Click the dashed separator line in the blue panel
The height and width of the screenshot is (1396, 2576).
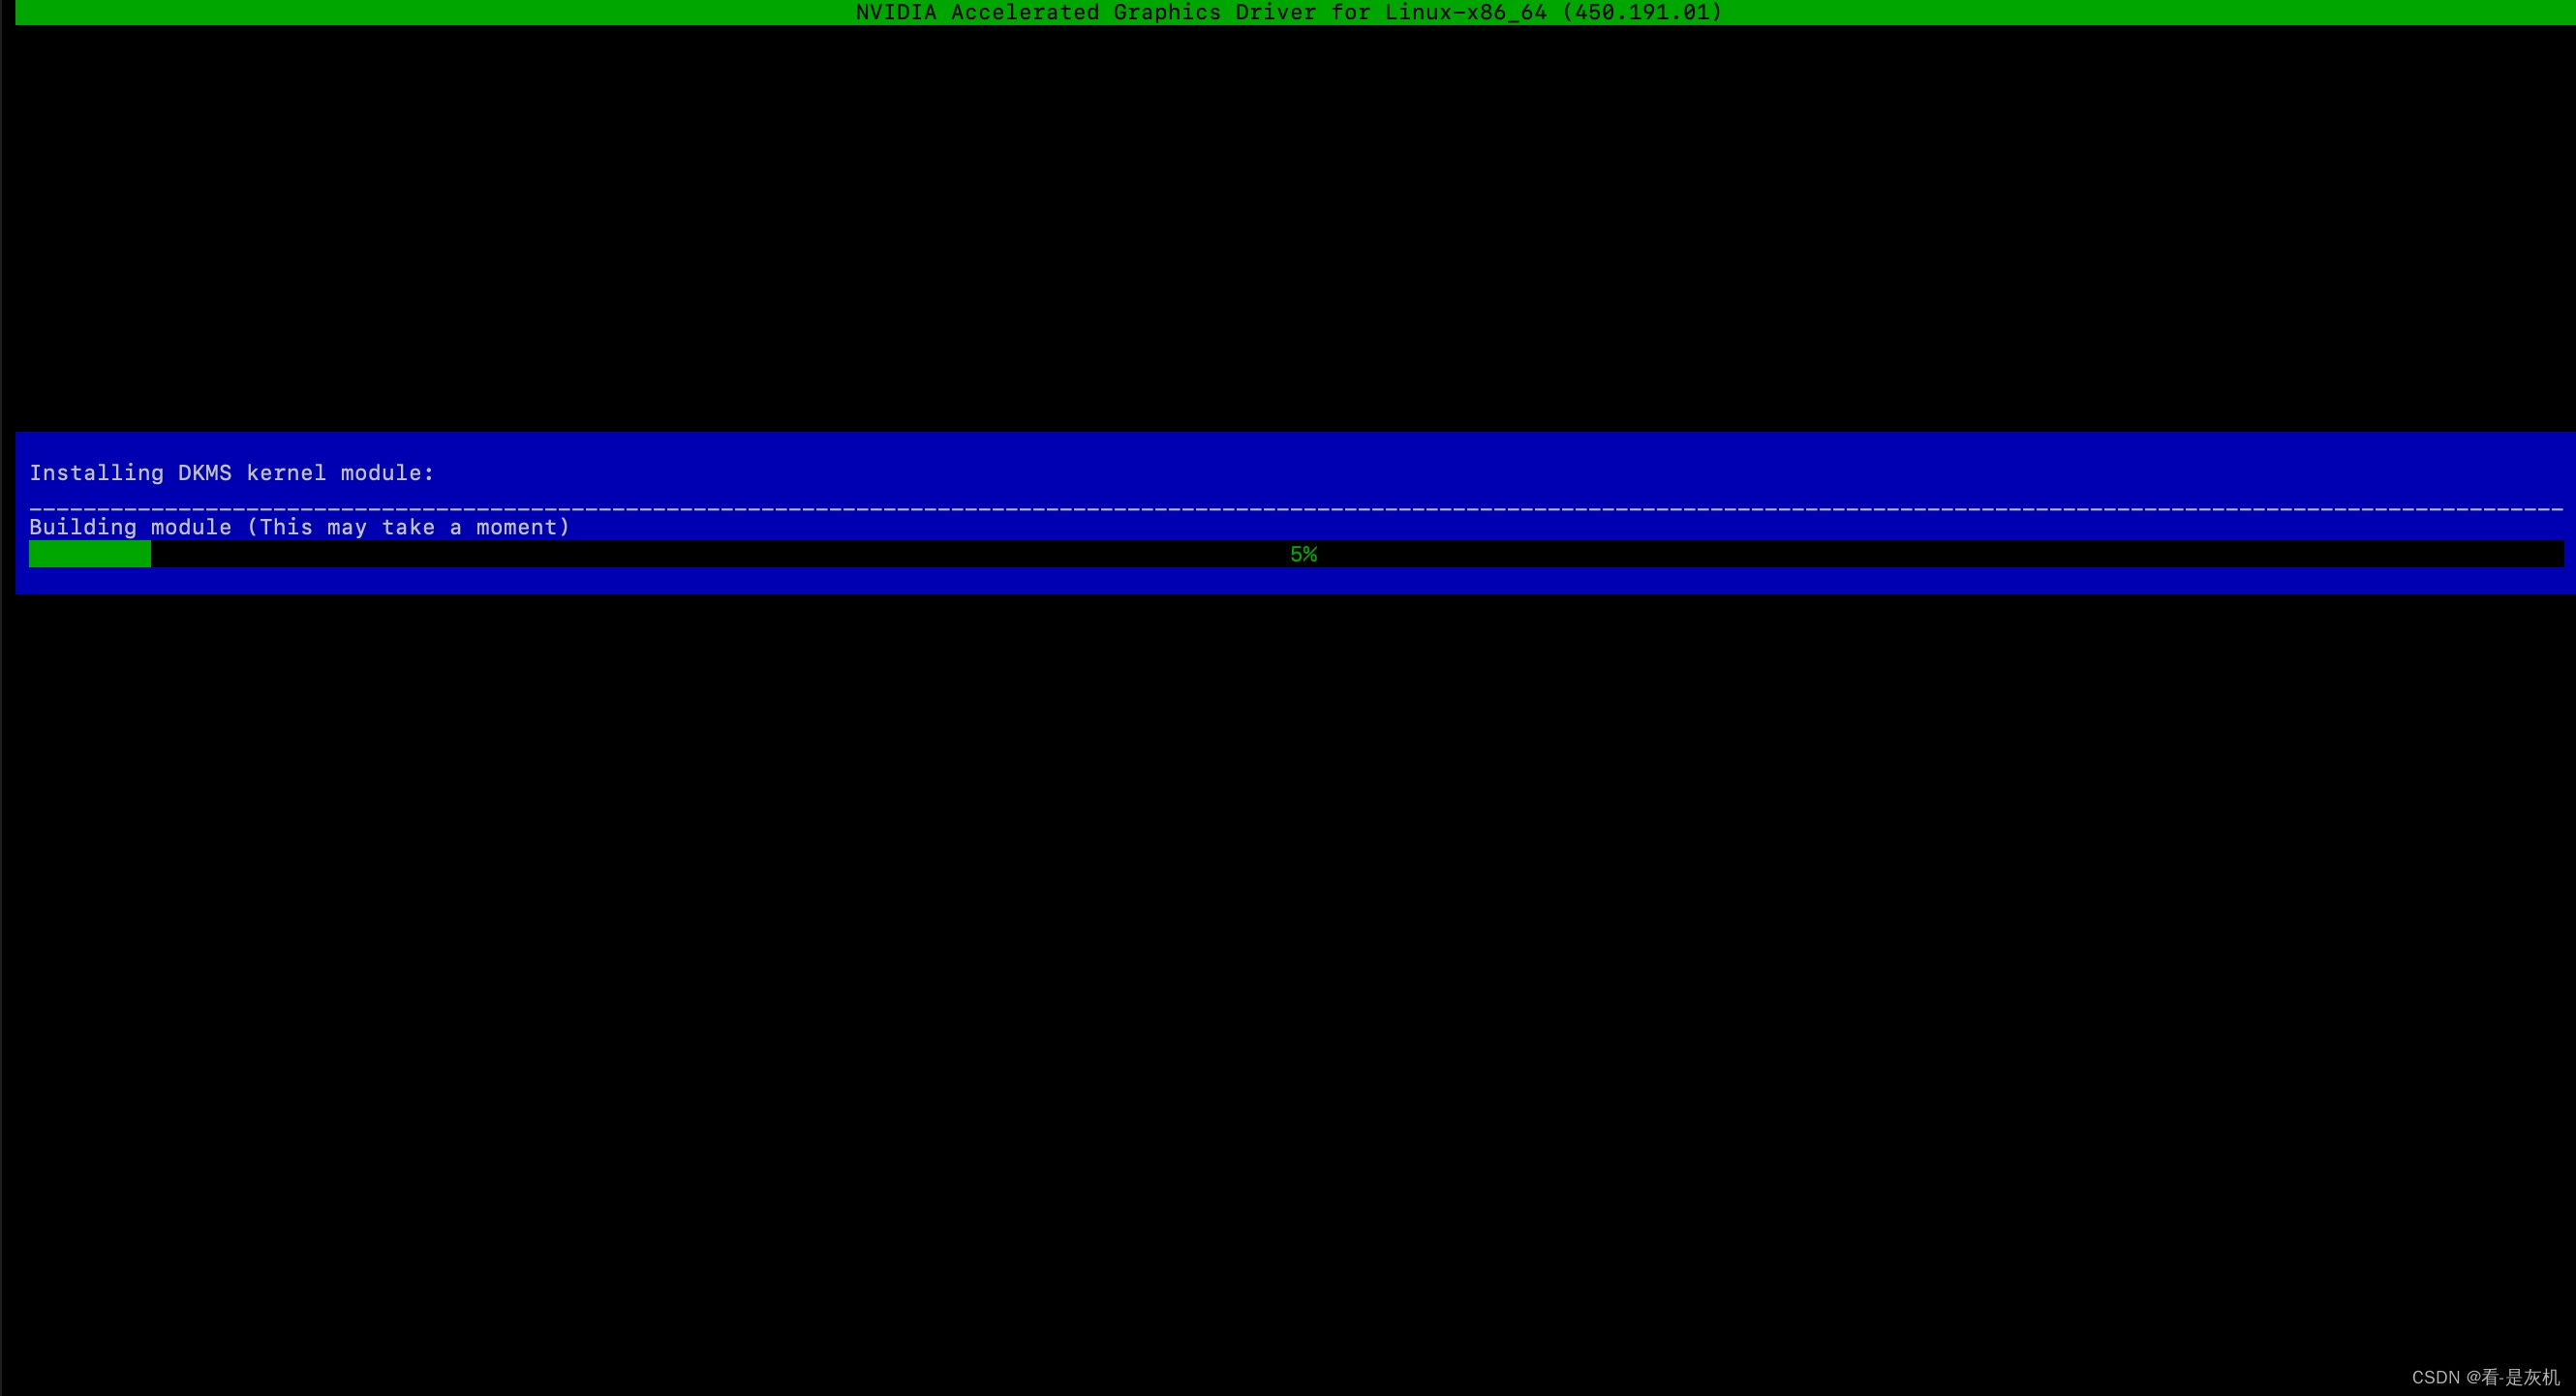[1295, 509]
